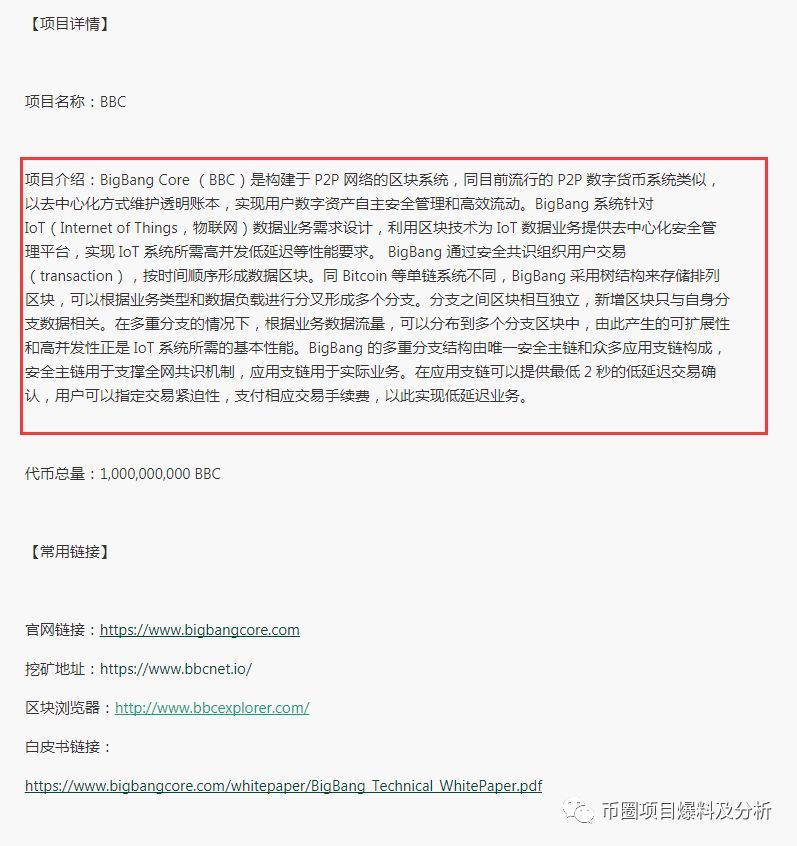Click the 【项目详情】 section heading

pos(68,24)
